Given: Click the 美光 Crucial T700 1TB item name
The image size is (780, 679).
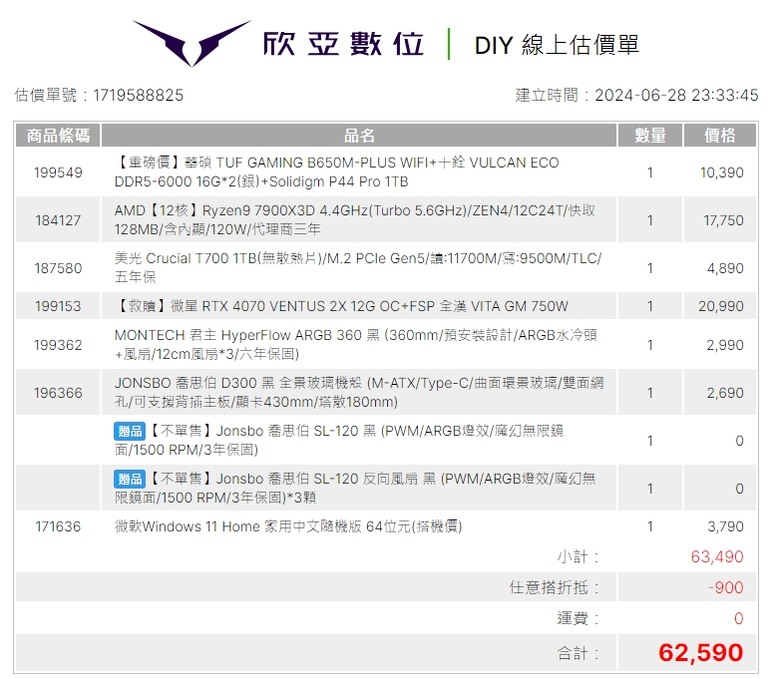Looking at the screenshot, I should coord(358,268).
